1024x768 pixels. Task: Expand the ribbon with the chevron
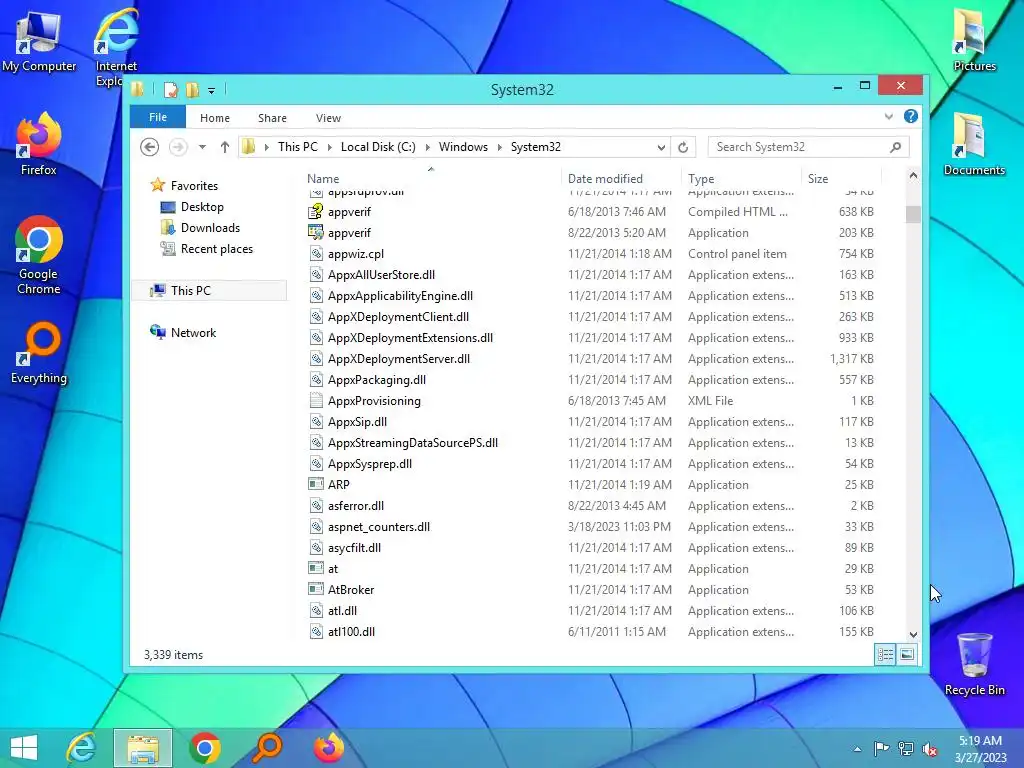pyautogui.click(x=888, y=116)
